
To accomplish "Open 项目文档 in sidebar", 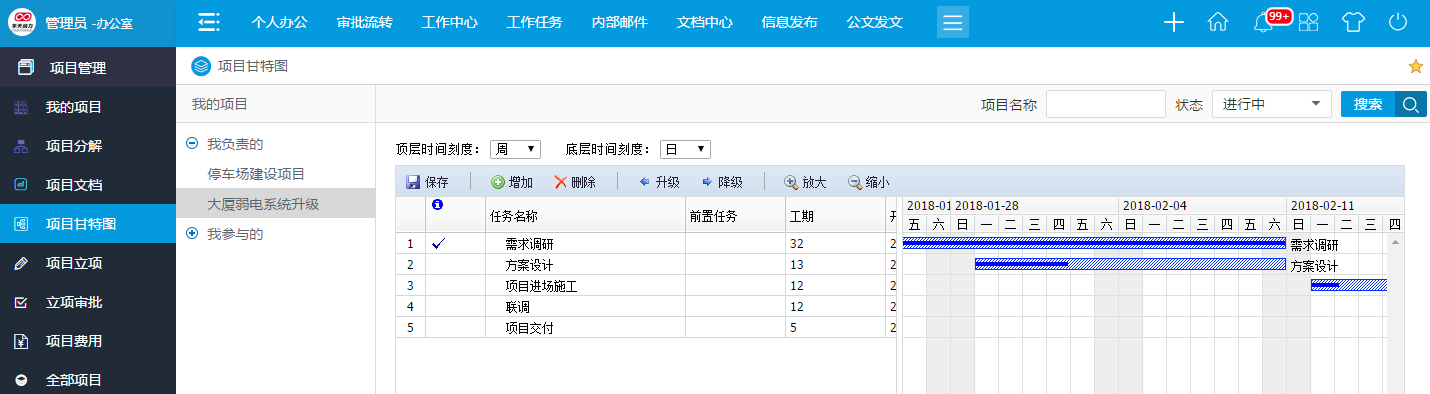I will pyautogui.click(x=88, y=185).
